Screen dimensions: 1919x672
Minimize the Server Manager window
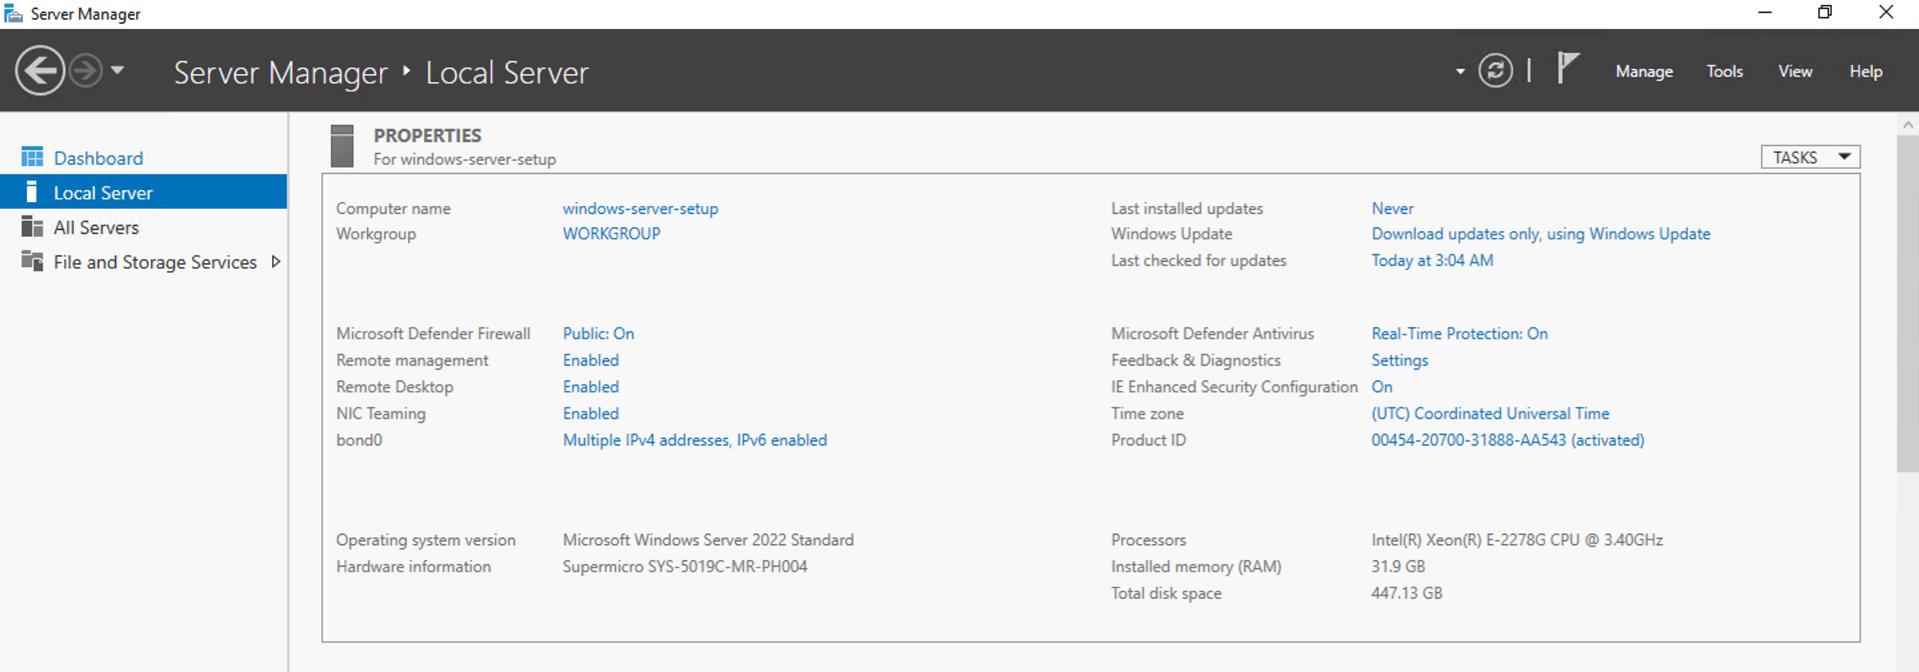click(1765, 13)
